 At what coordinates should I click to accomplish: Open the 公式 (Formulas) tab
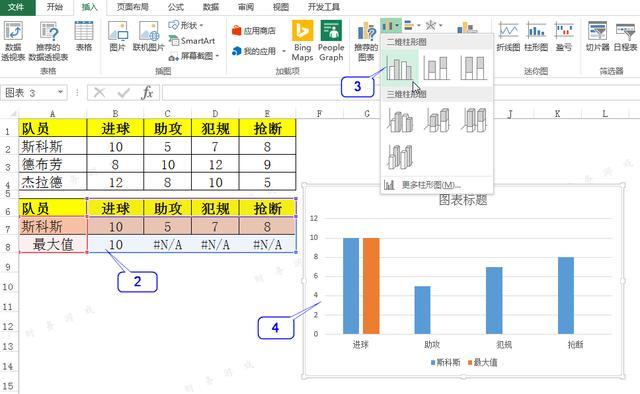click(176, 7)
